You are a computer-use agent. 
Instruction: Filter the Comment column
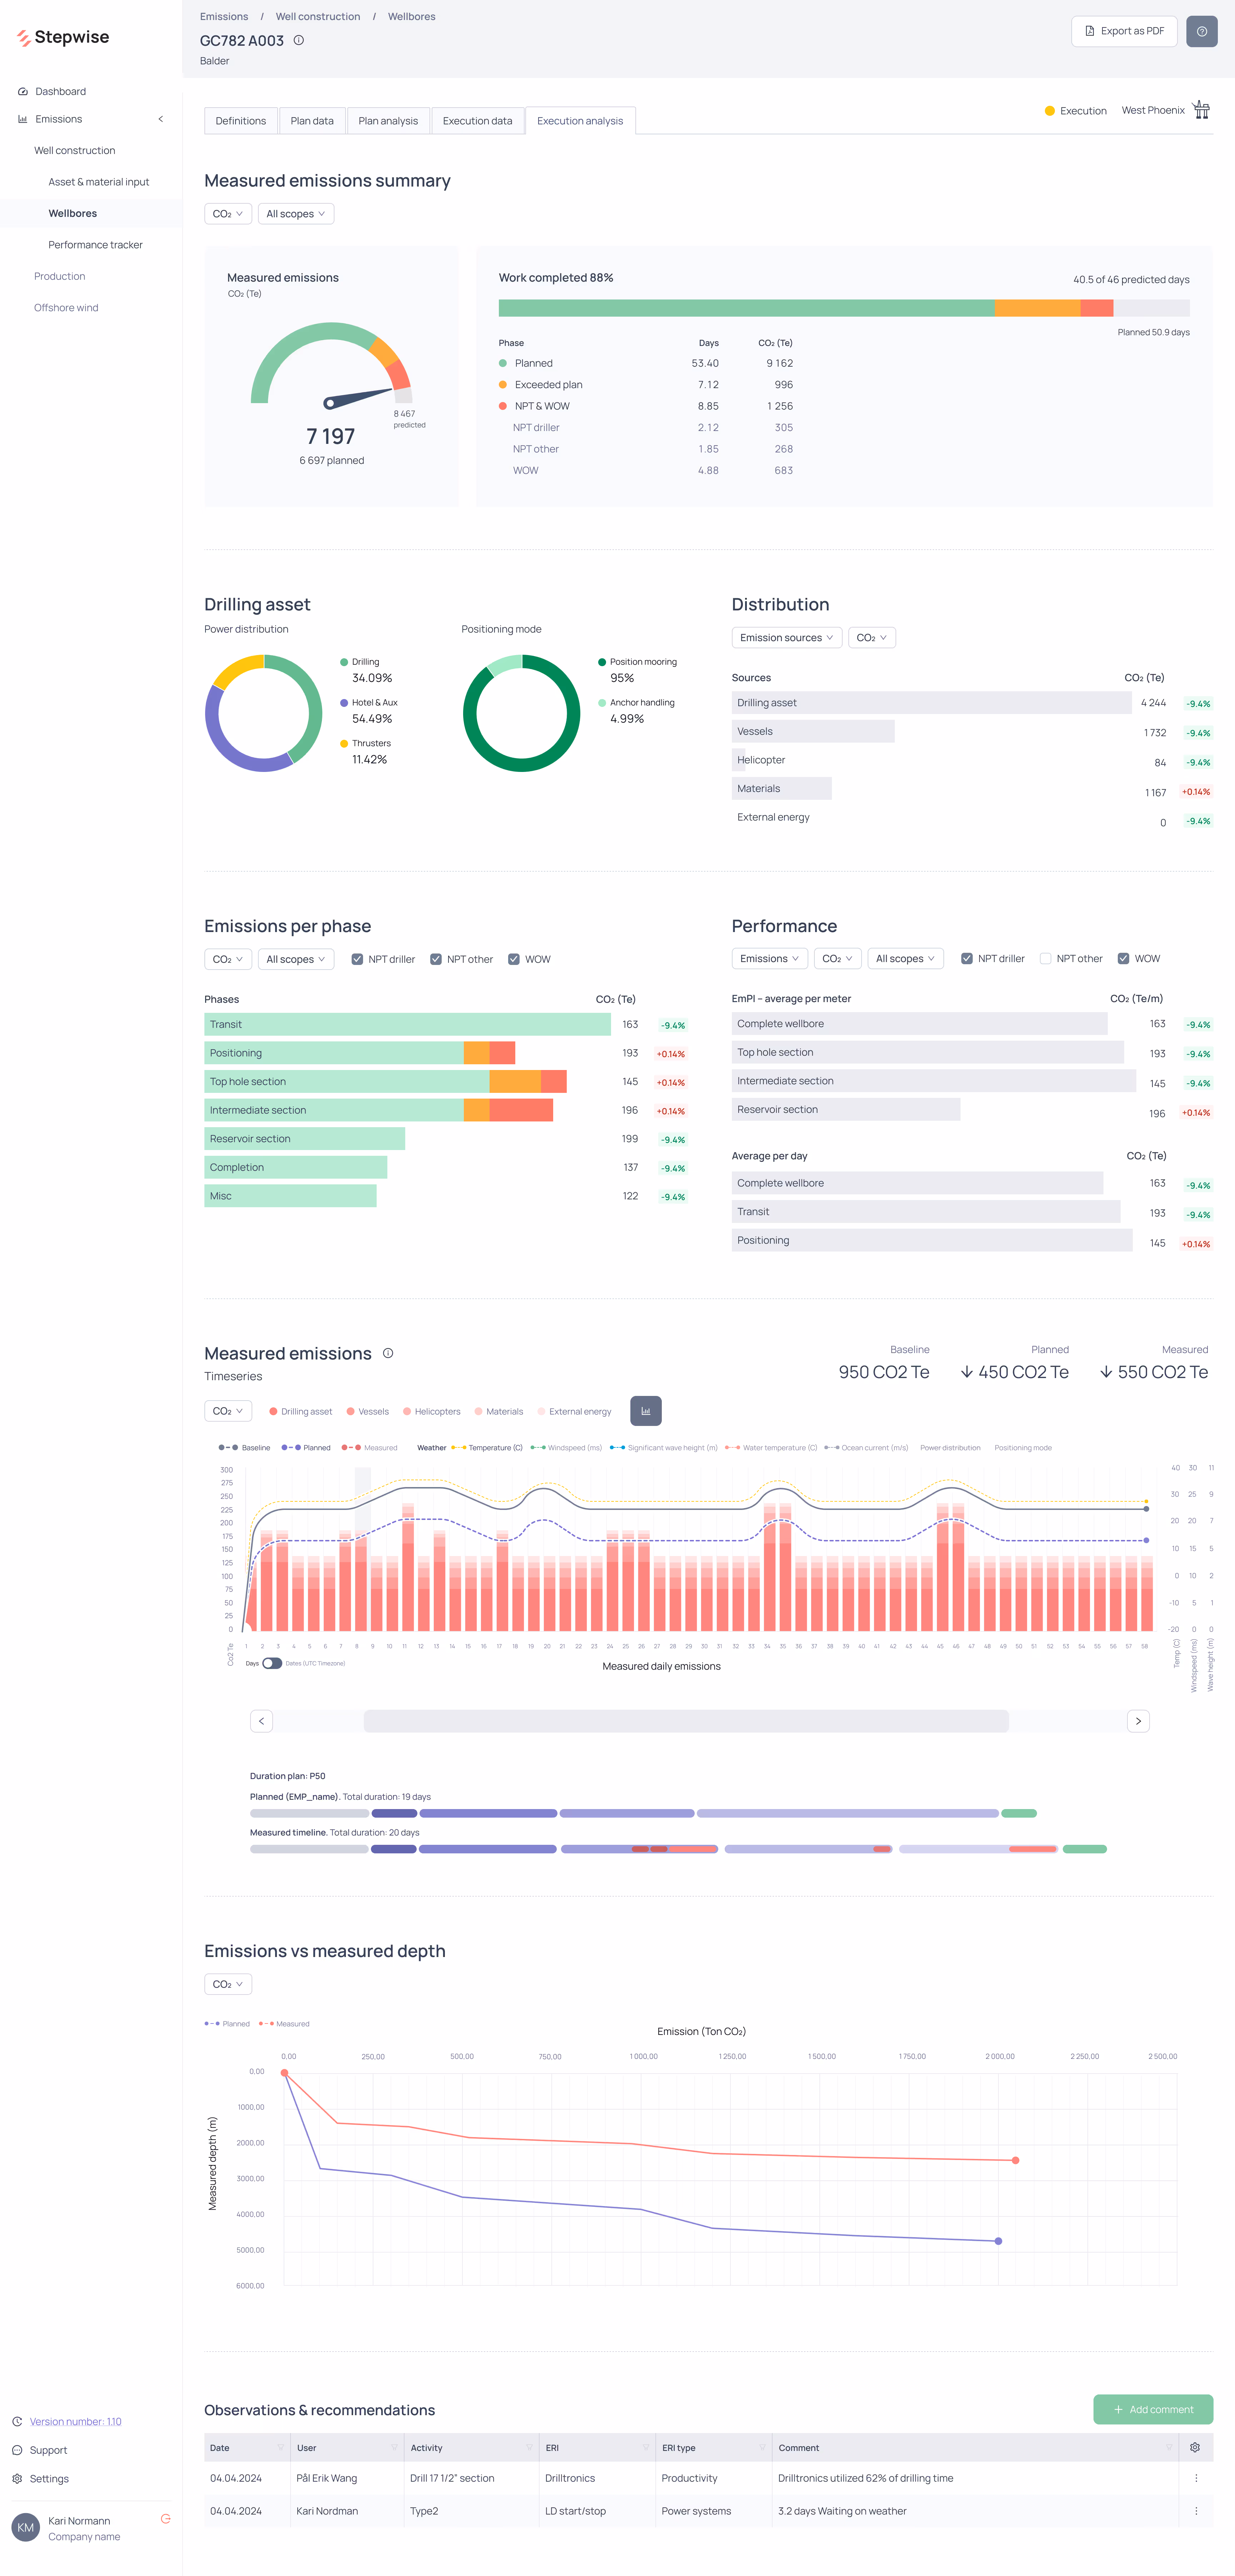tap(1168, 2448)
